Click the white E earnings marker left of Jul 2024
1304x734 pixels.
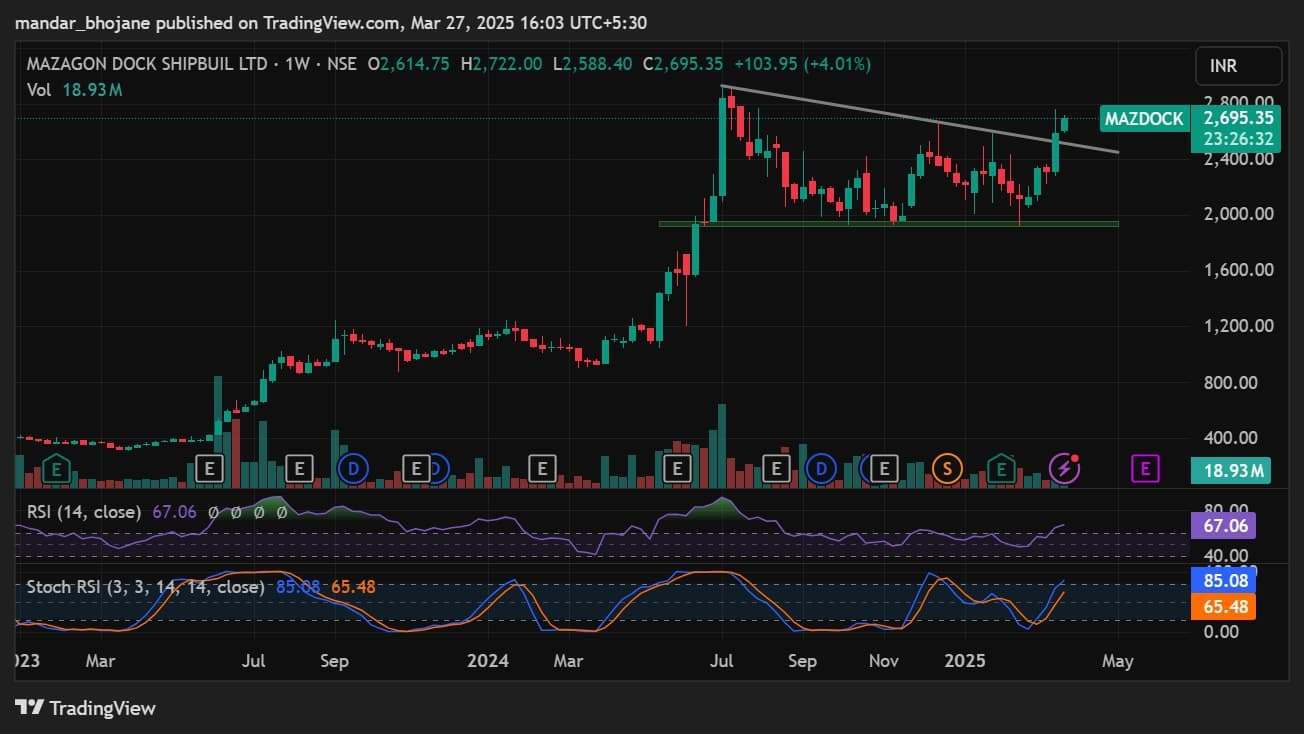point(679,467)
